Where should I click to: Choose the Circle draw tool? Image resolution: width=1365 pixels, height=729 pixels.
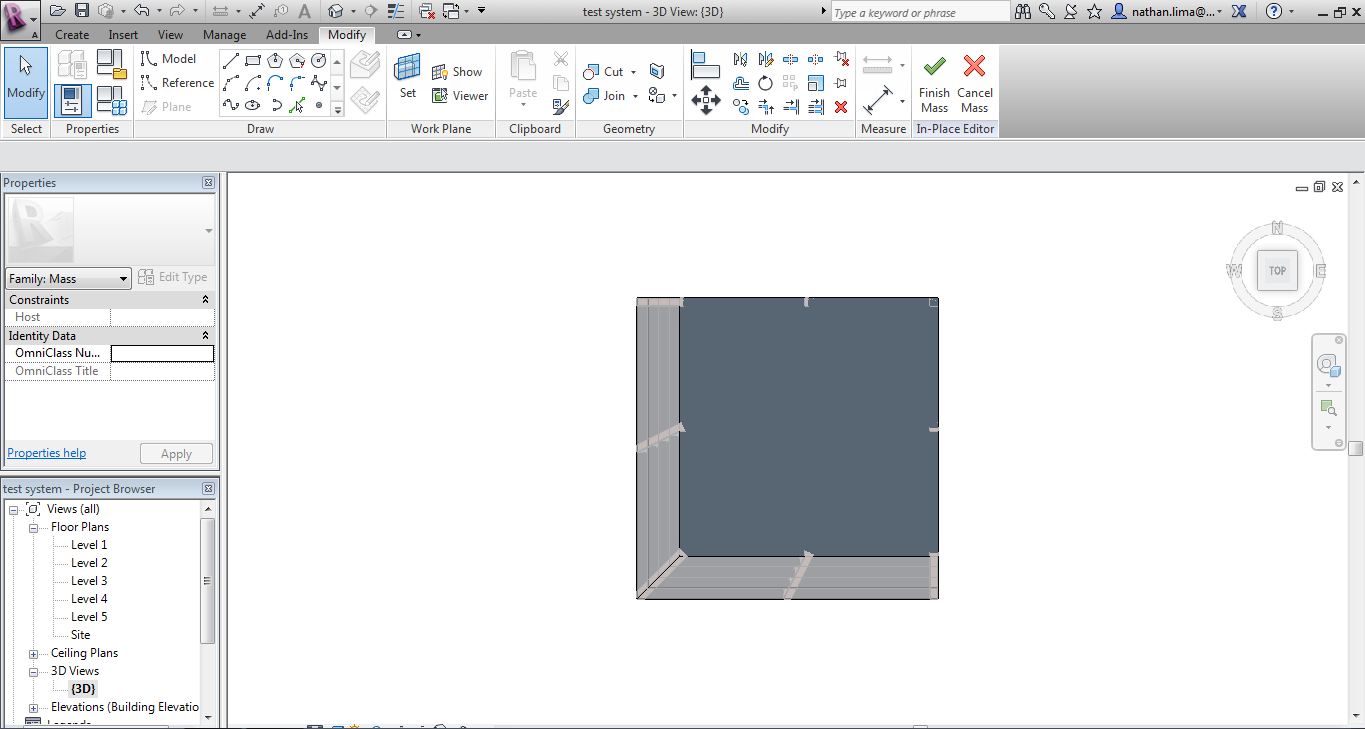(319, 60)
